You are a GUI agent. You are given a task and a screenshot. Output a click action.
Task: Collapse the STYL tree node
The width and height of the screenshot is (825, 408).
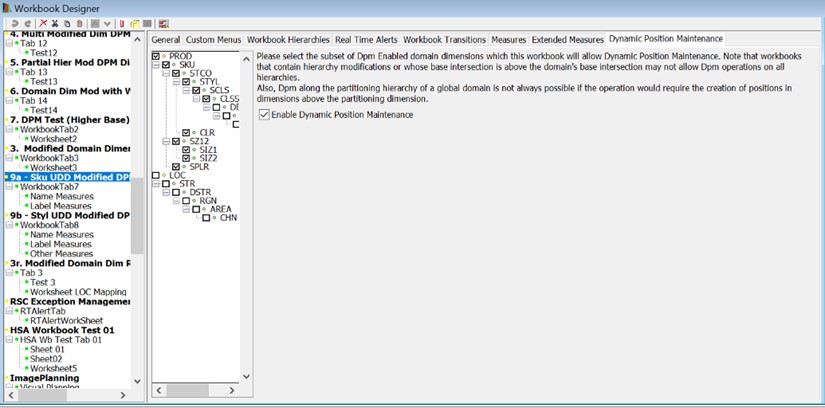click(176, 82)
